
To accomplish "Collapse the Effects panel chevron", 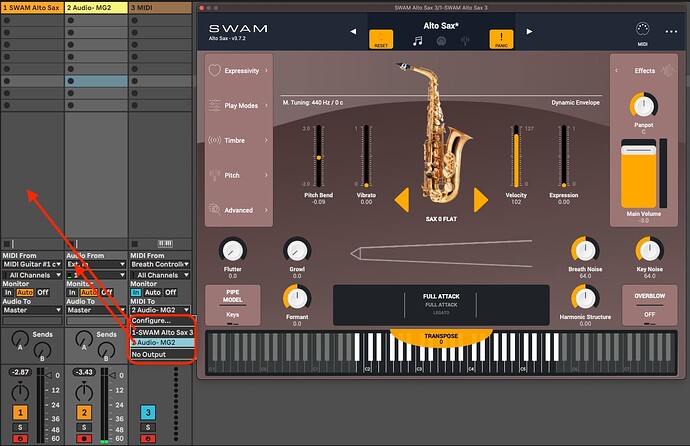I will tap(617, 70).
